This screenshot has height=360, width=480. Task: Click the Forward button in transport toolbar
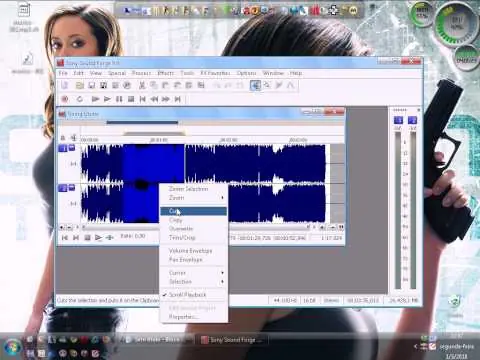[166, 99]
